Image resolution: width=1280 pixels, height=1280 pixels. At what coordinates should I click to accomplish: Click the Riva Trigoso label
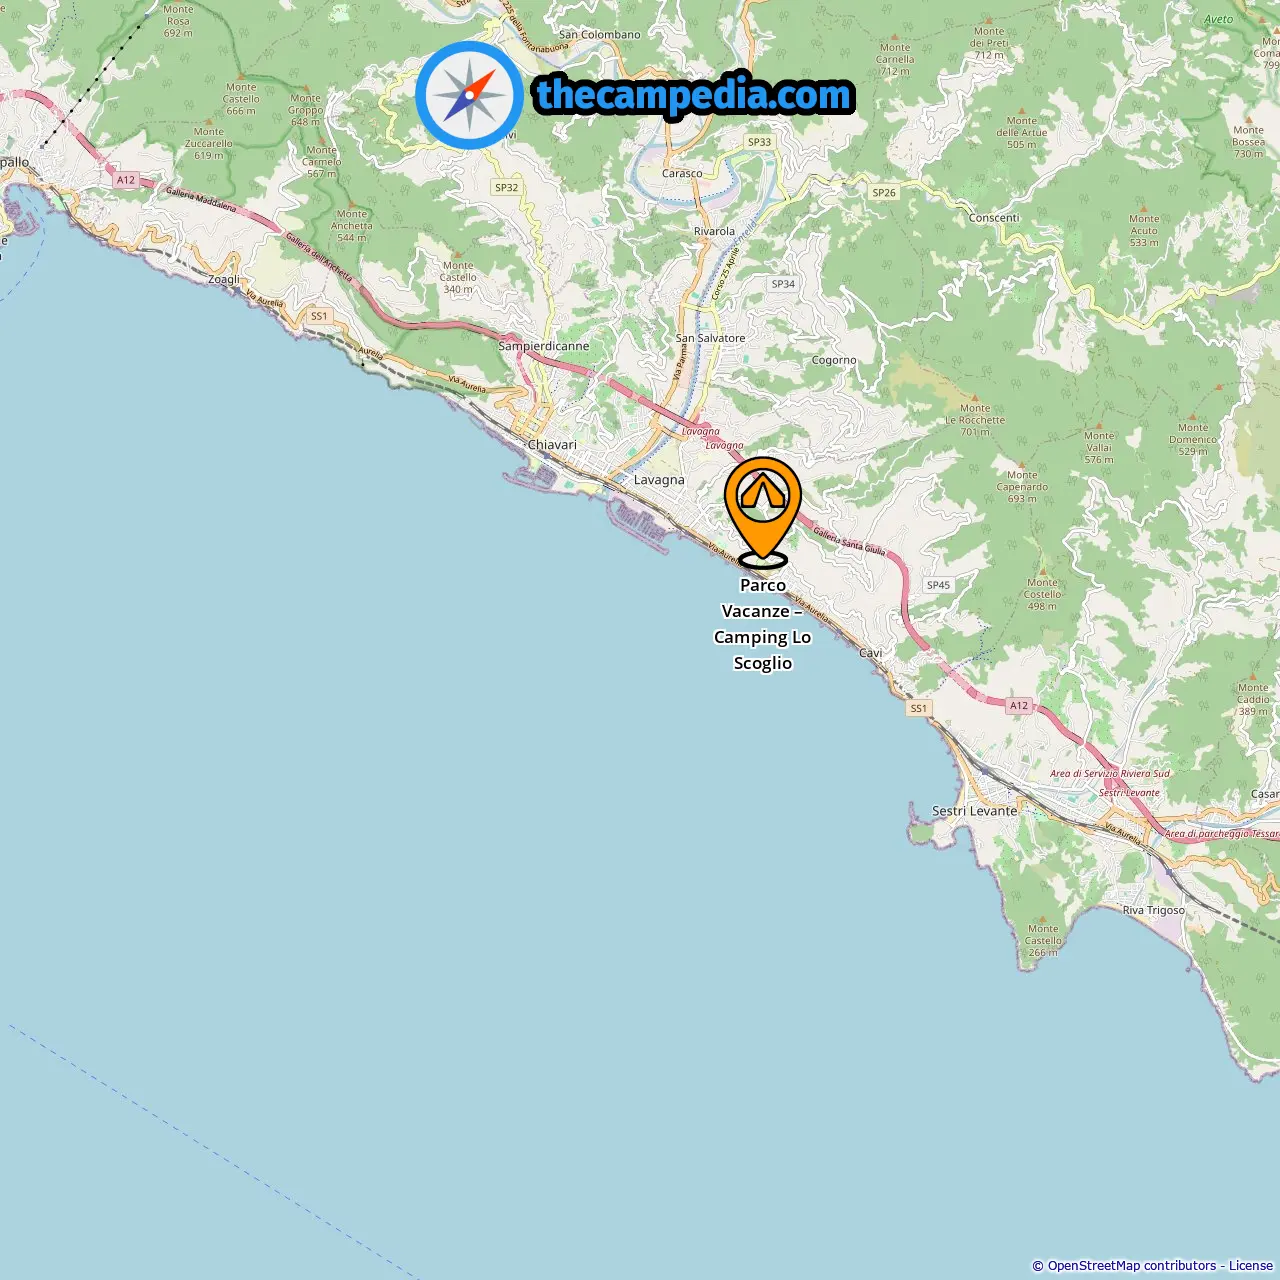click(1154, 910)
